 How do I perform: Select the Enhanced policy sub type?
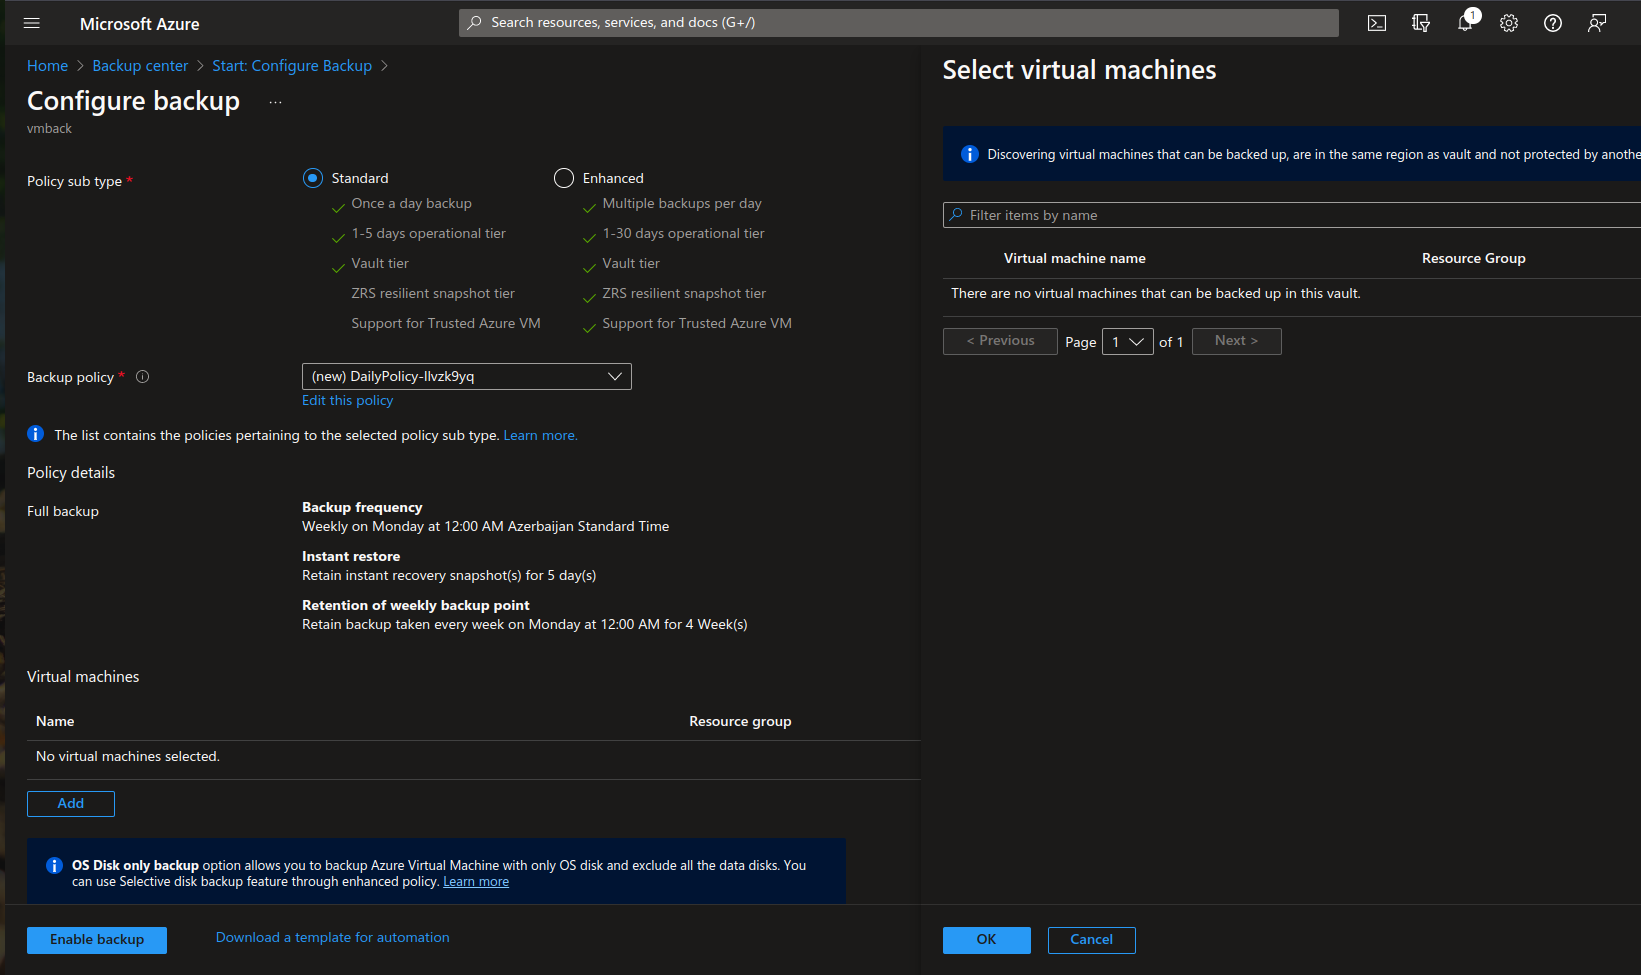pyautogui.click(x=564, y=178)
